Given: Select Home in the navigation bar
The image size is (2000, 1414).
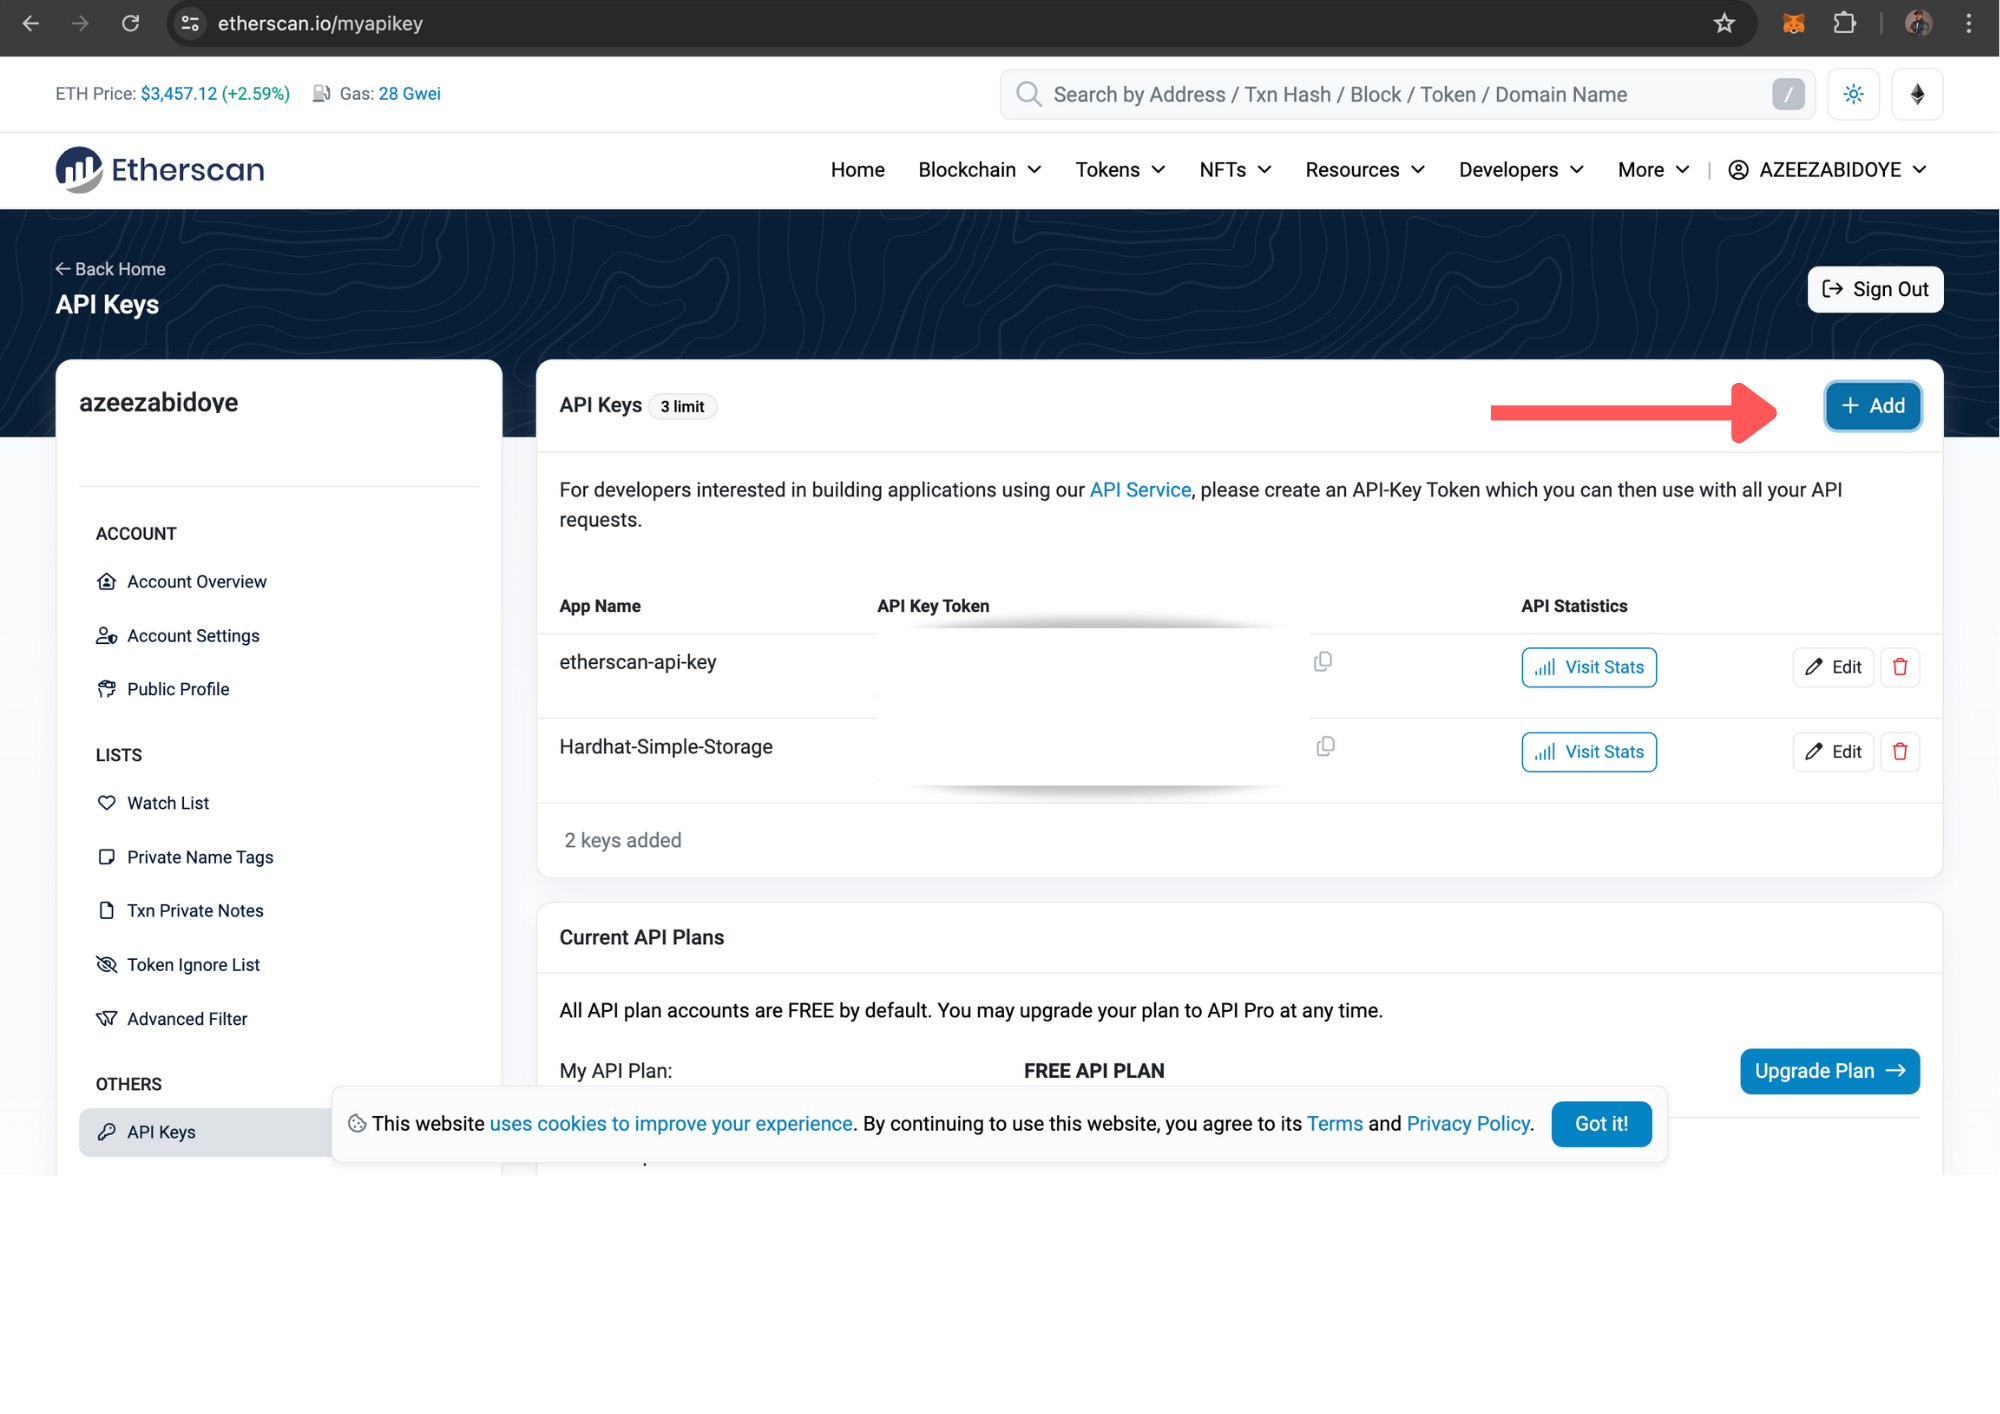Looking at the screenshot, I should [x=857, y=169].
